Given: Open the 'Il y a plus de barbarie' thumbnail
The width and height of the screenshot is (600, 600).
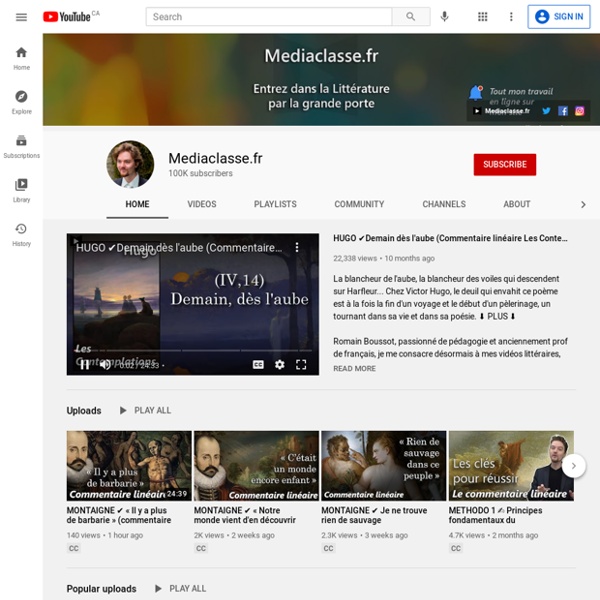Looking at the screenshot, I should tap(129, 466).
